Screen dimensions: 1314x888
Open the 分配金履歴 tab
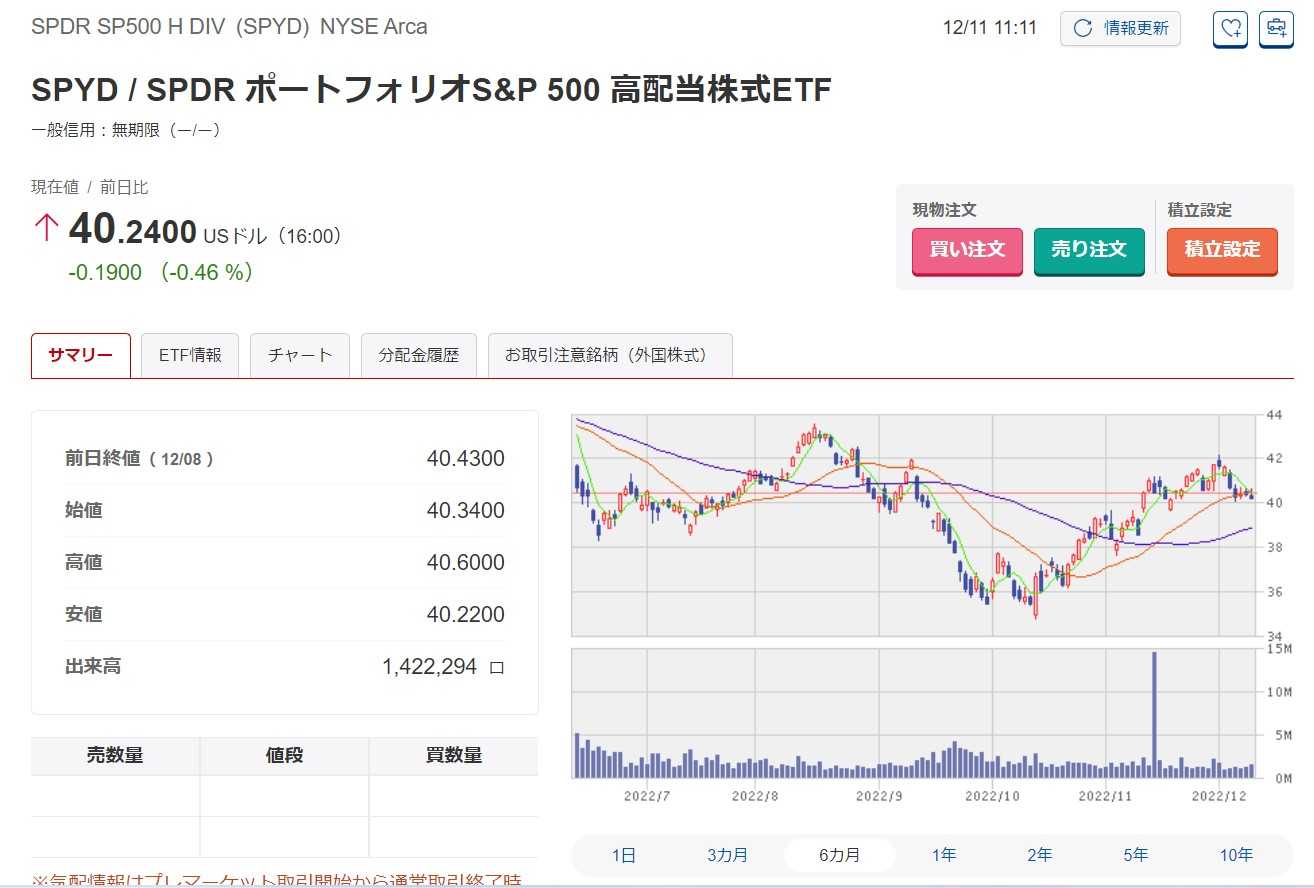(419, 355)
